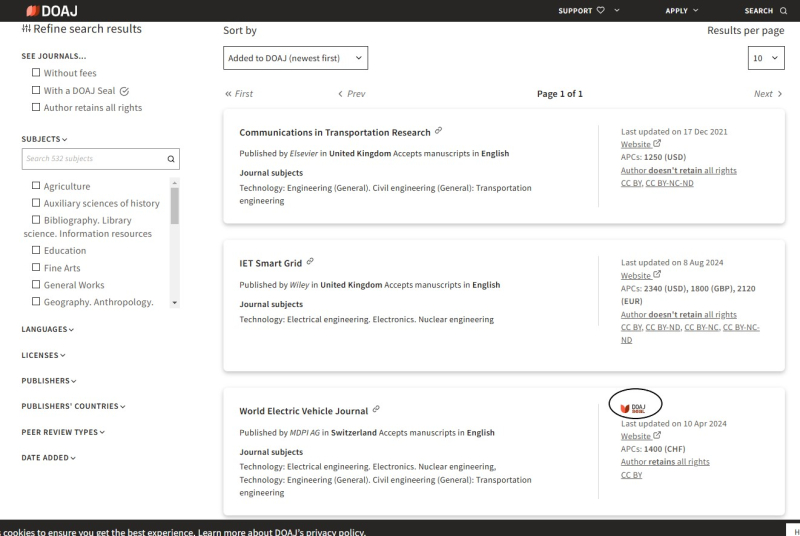Click the Search 532 subjects input field

(x=90, y=158)
